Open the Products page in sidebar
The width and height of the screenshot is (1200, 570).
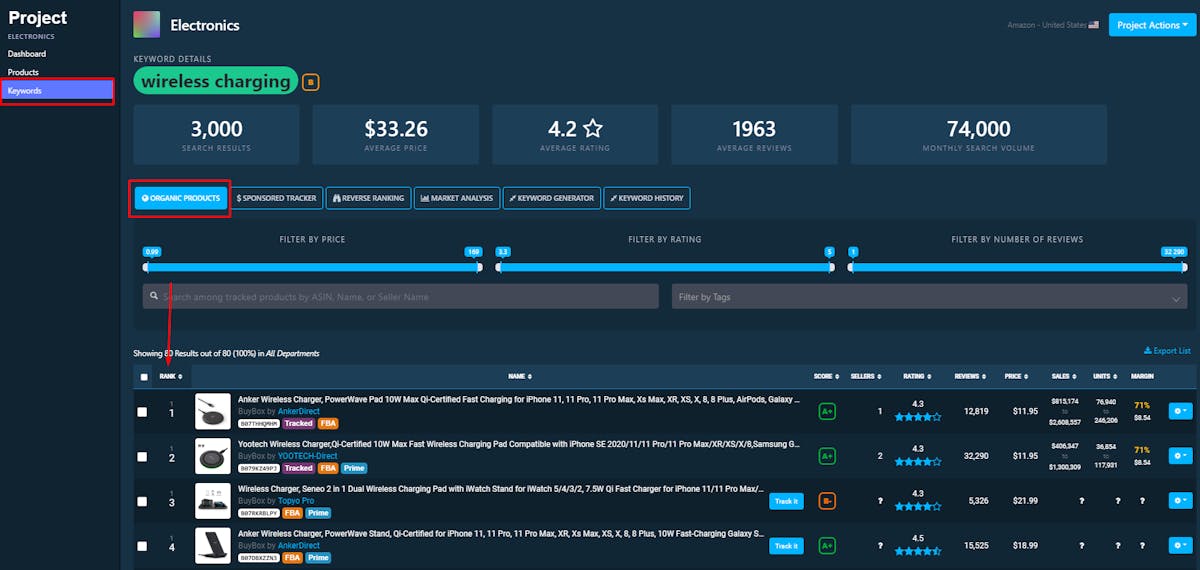coord(23,72)
